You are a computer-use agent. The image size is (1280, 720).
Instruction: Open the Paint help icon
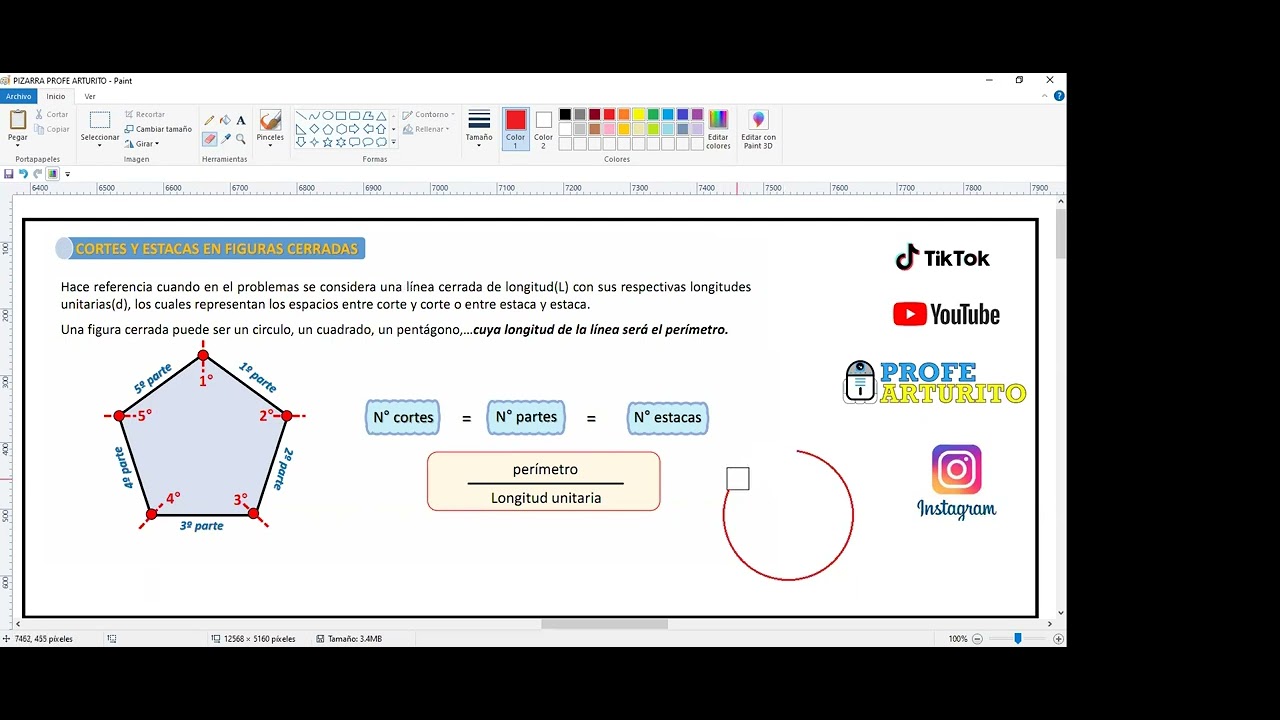(1059, 96)
